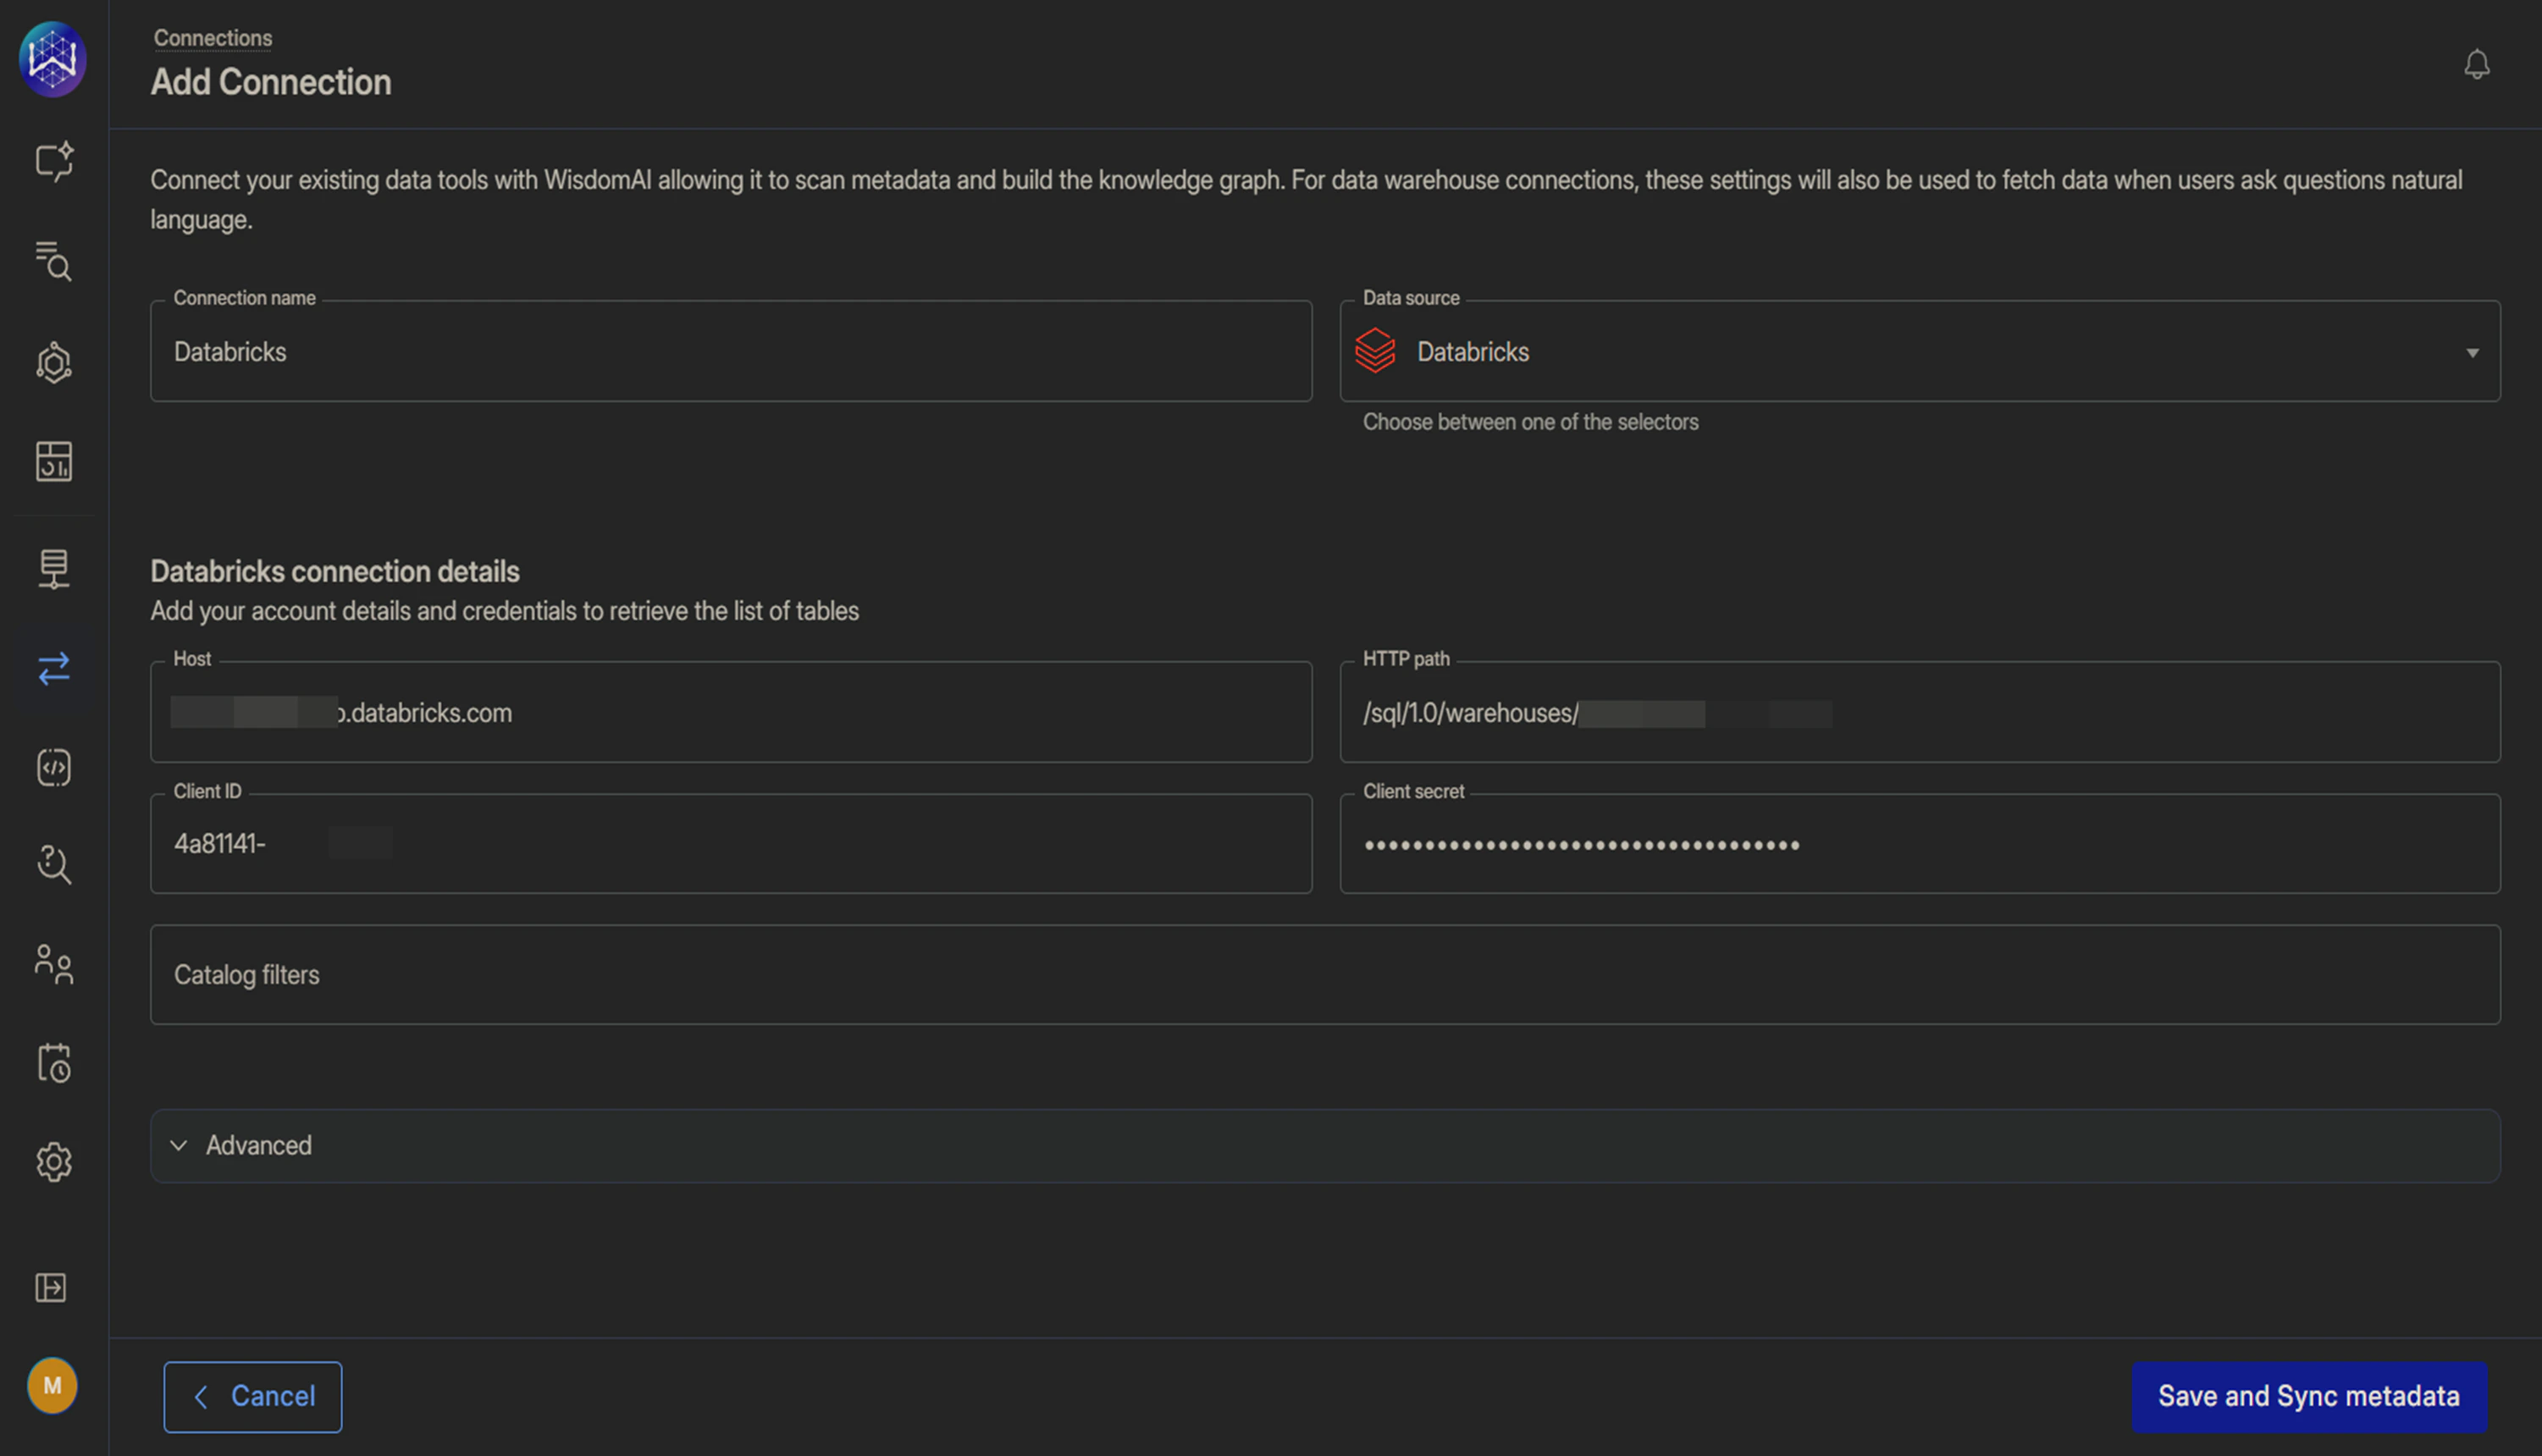Open the calendar clock schedule icon
This screenshot has height=1456, width=2542.
click(x=54, y=1062)
